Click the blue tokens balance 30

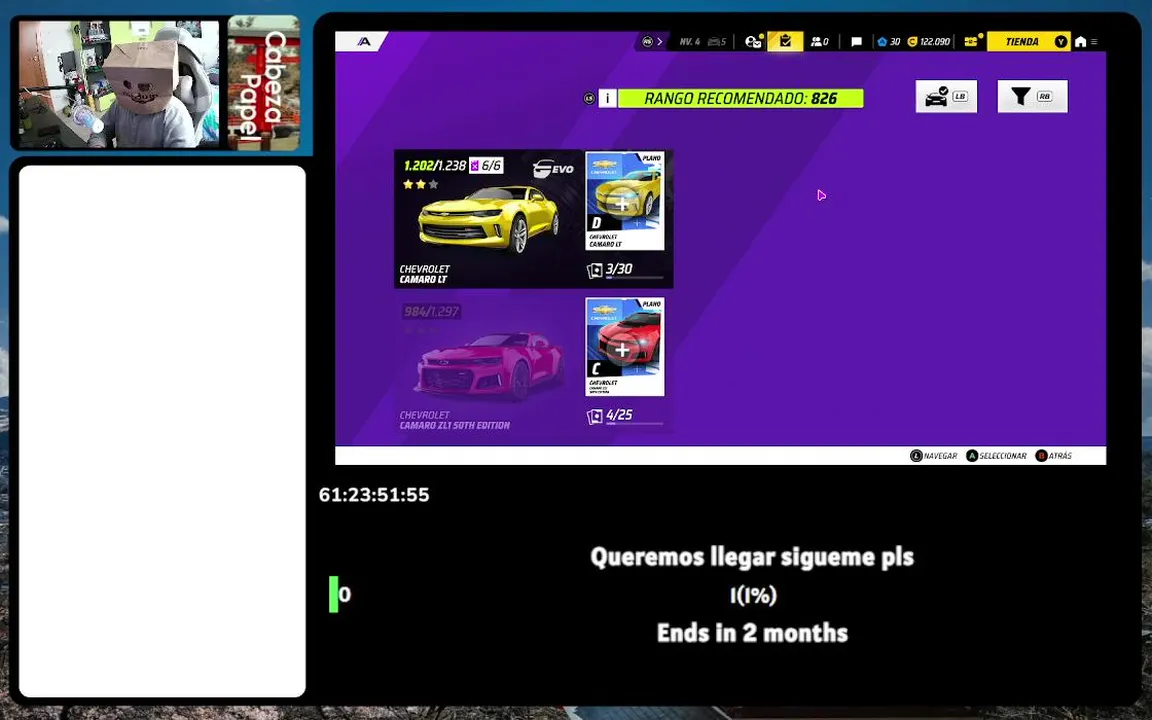pos(888,42)
